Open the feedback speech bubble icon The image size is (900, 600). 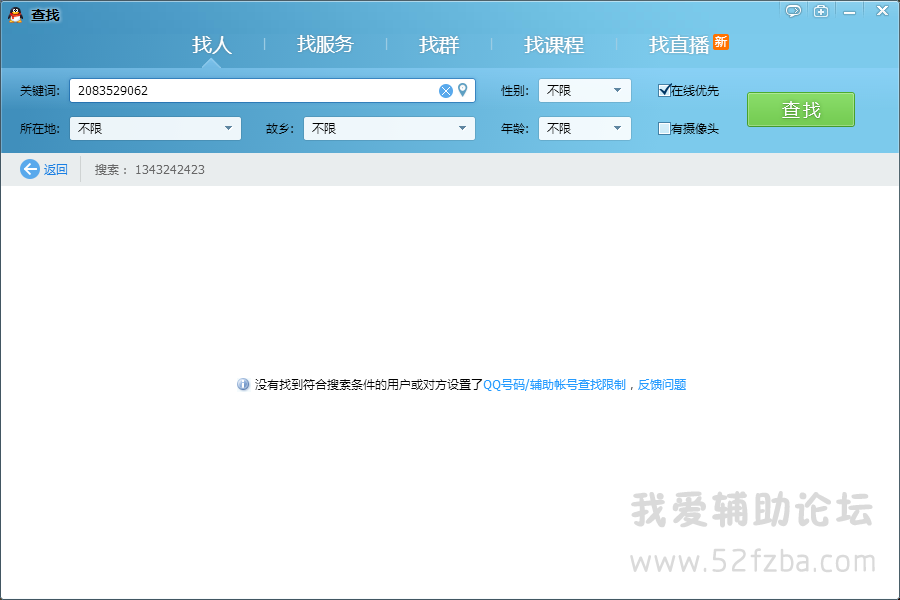click(x=793, y=11)
